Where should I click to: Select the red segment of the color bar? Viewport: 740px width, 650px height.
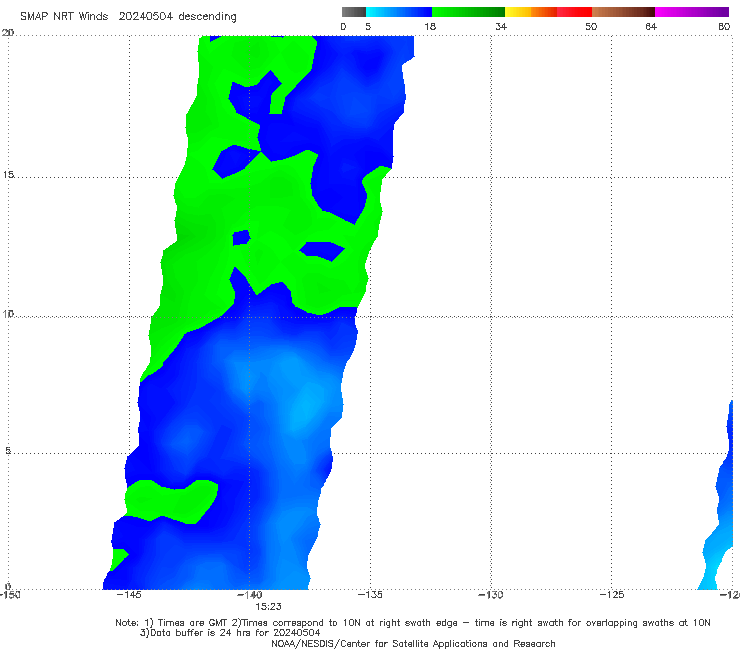click(x=575, y=12)
